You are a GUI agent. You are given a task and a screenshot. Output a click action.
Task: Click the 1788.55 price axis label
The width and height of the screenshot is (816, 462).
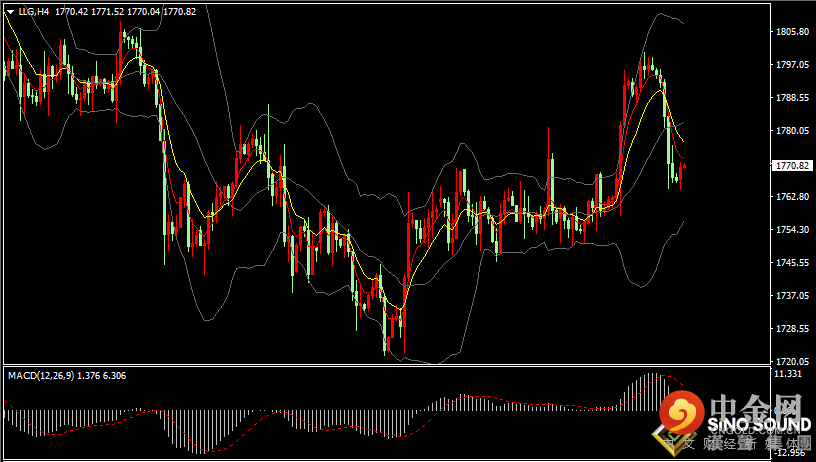pos(792,98)
